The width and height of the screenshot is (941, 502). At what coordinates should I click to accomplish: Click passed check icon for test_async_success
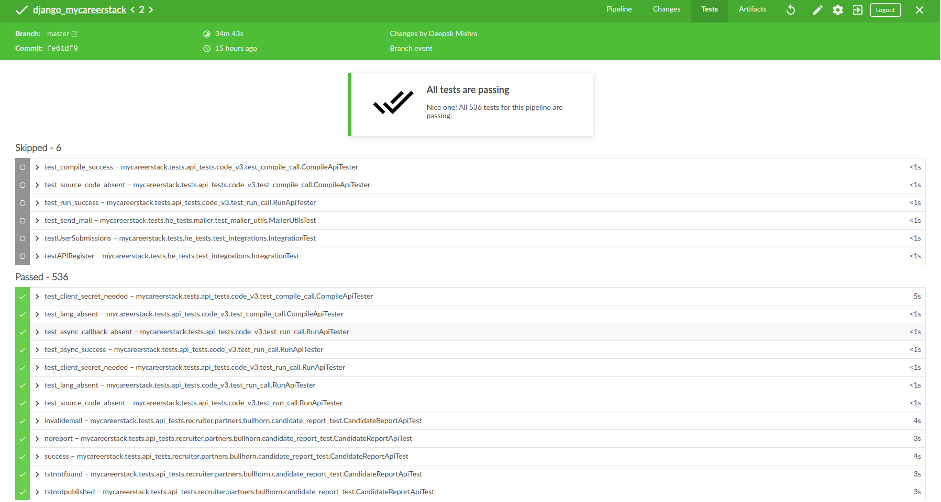pyautogui.click(x=22, y=349)
